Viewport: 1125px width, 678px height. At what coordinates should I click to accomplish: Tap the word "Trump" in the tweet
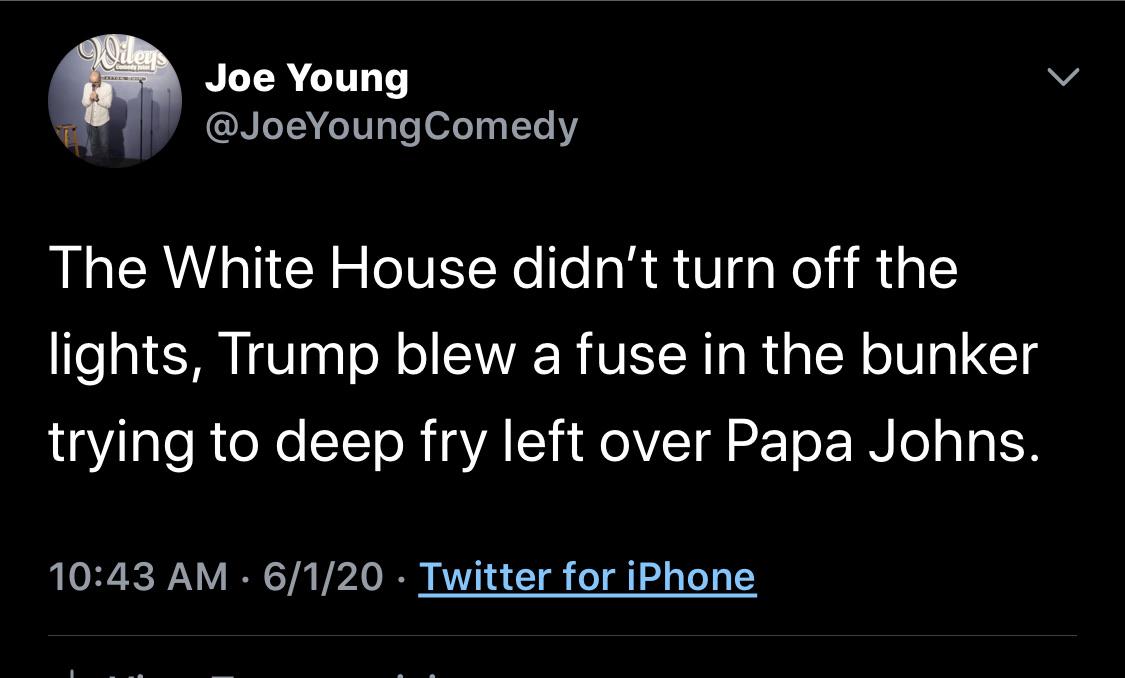[x=295, y=355]
